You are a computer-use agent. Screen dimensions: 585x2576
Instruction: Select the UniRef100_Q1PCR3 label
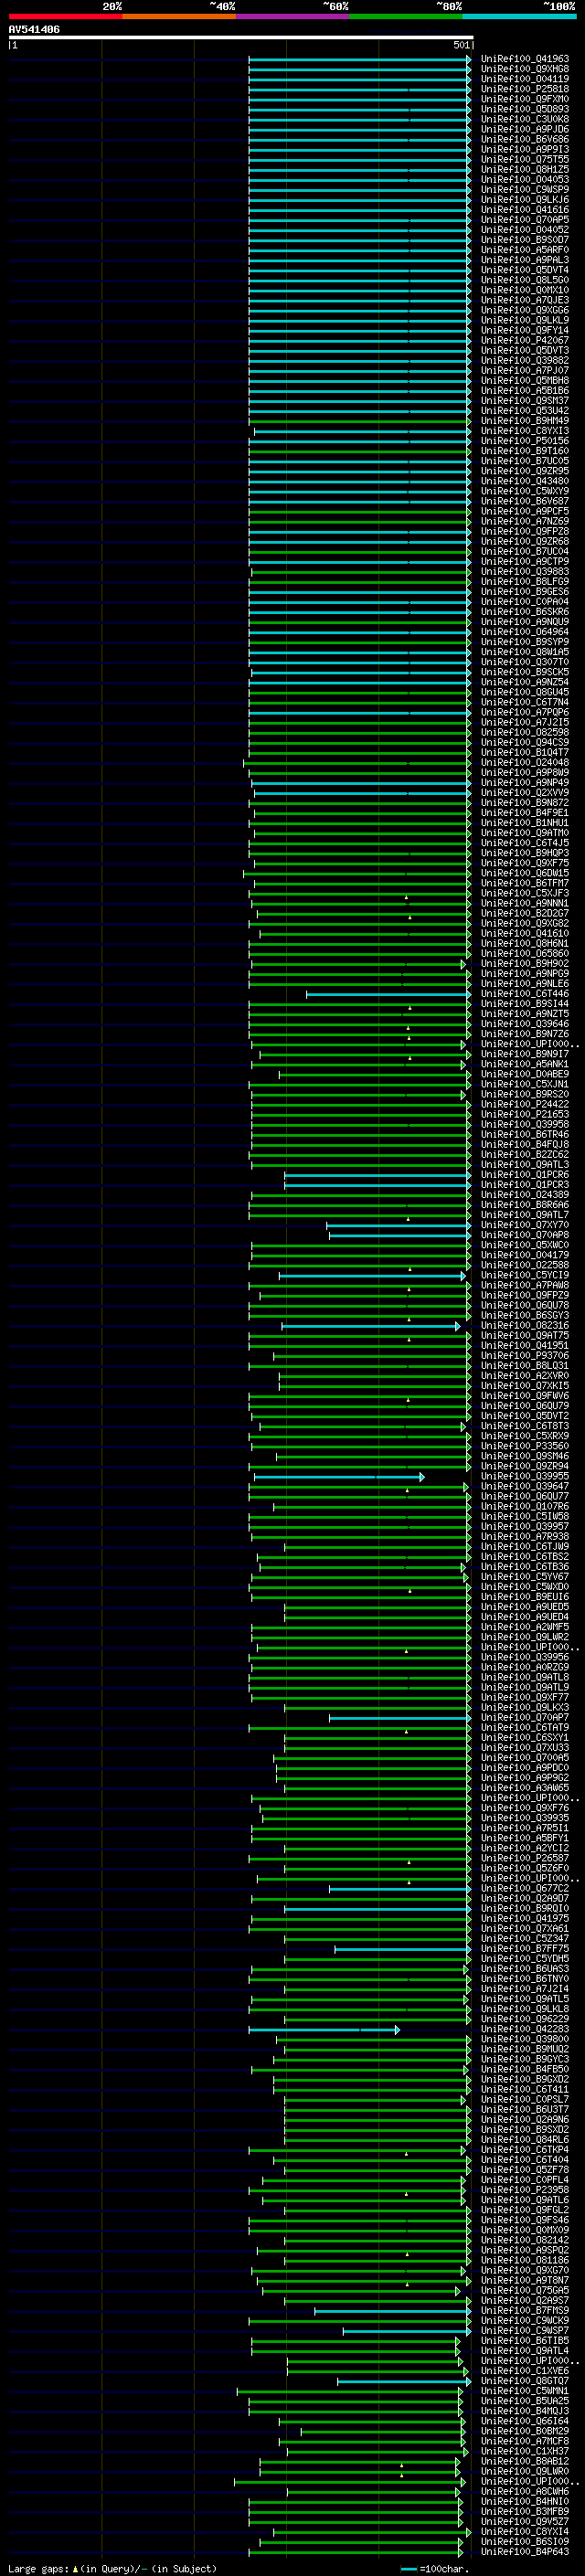coord(524,1185)
